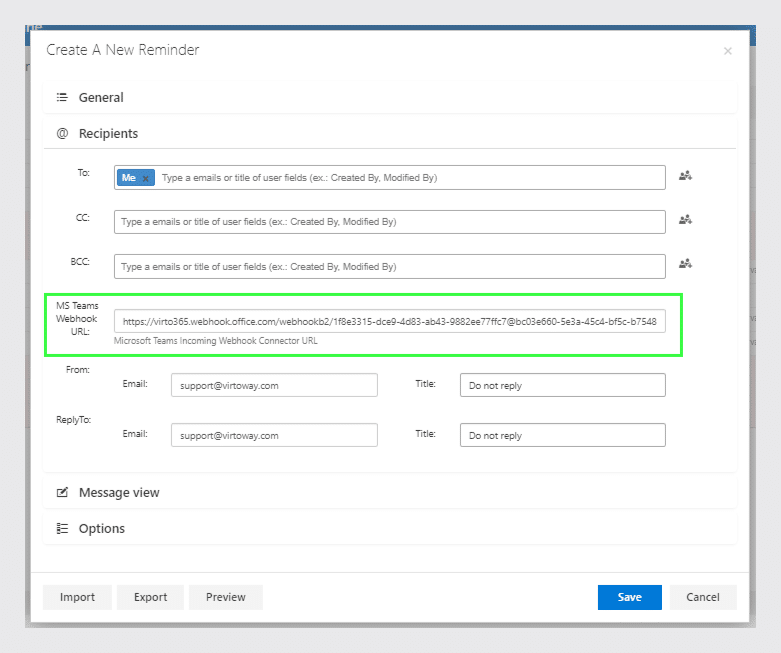Close the Create A New Reminder dialog
Viewport: 781px width, 653px height.
coord(728,51)
